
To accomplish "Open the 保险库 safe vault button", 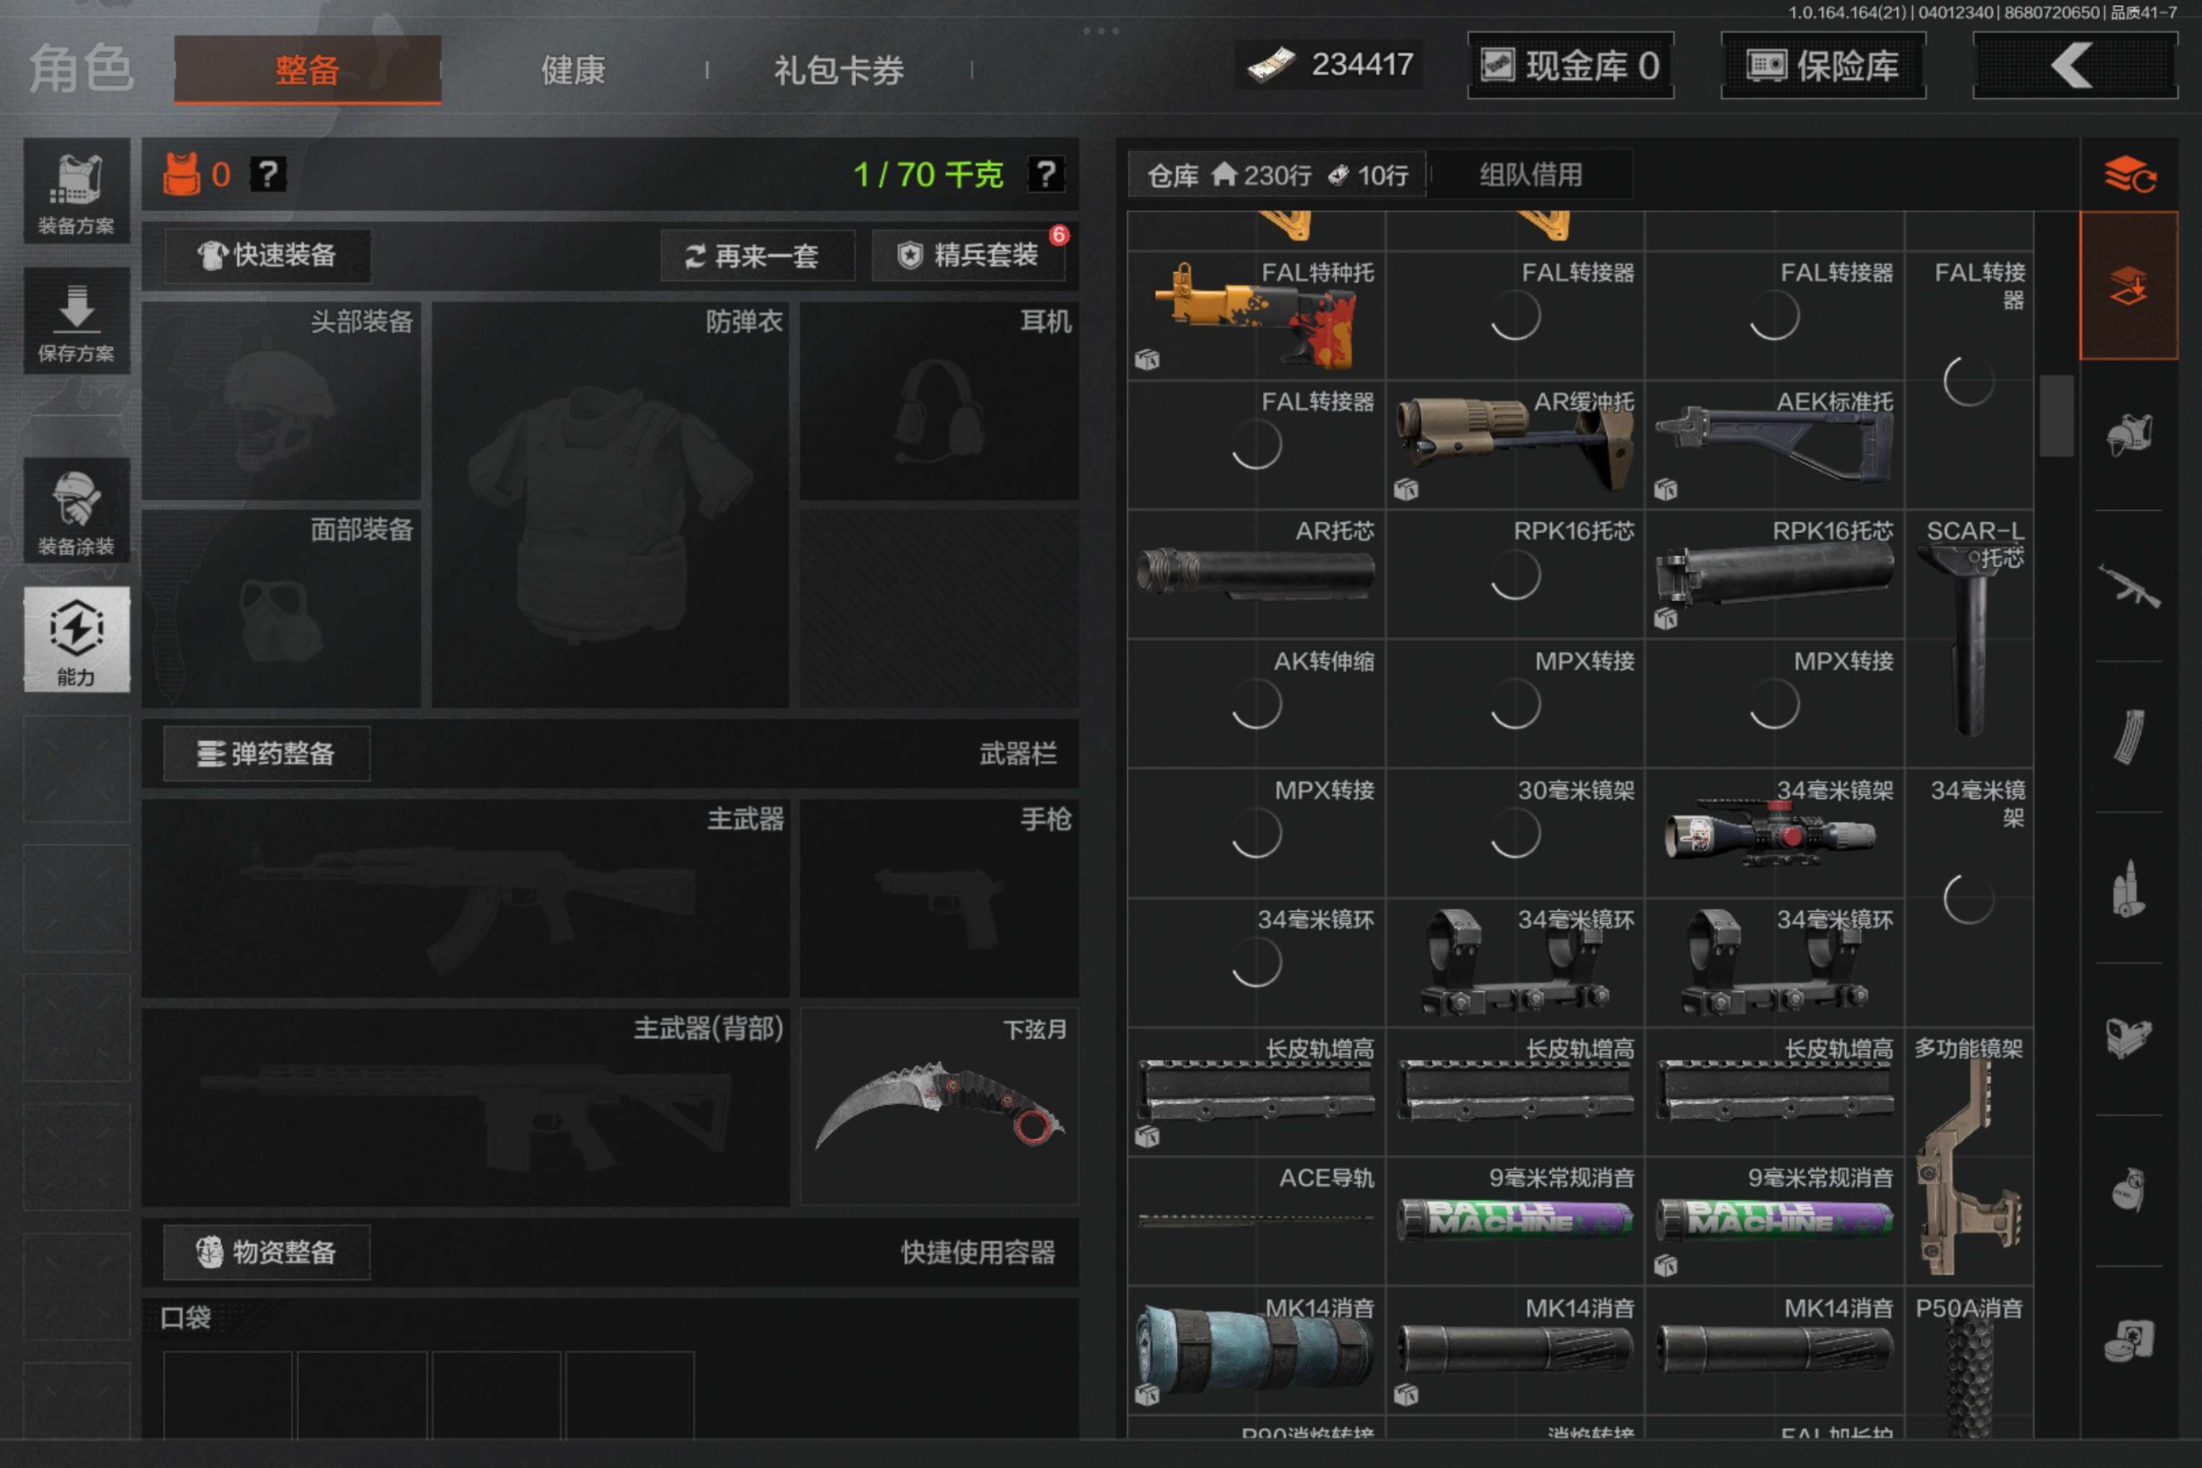I will (x=1822, y=66).
